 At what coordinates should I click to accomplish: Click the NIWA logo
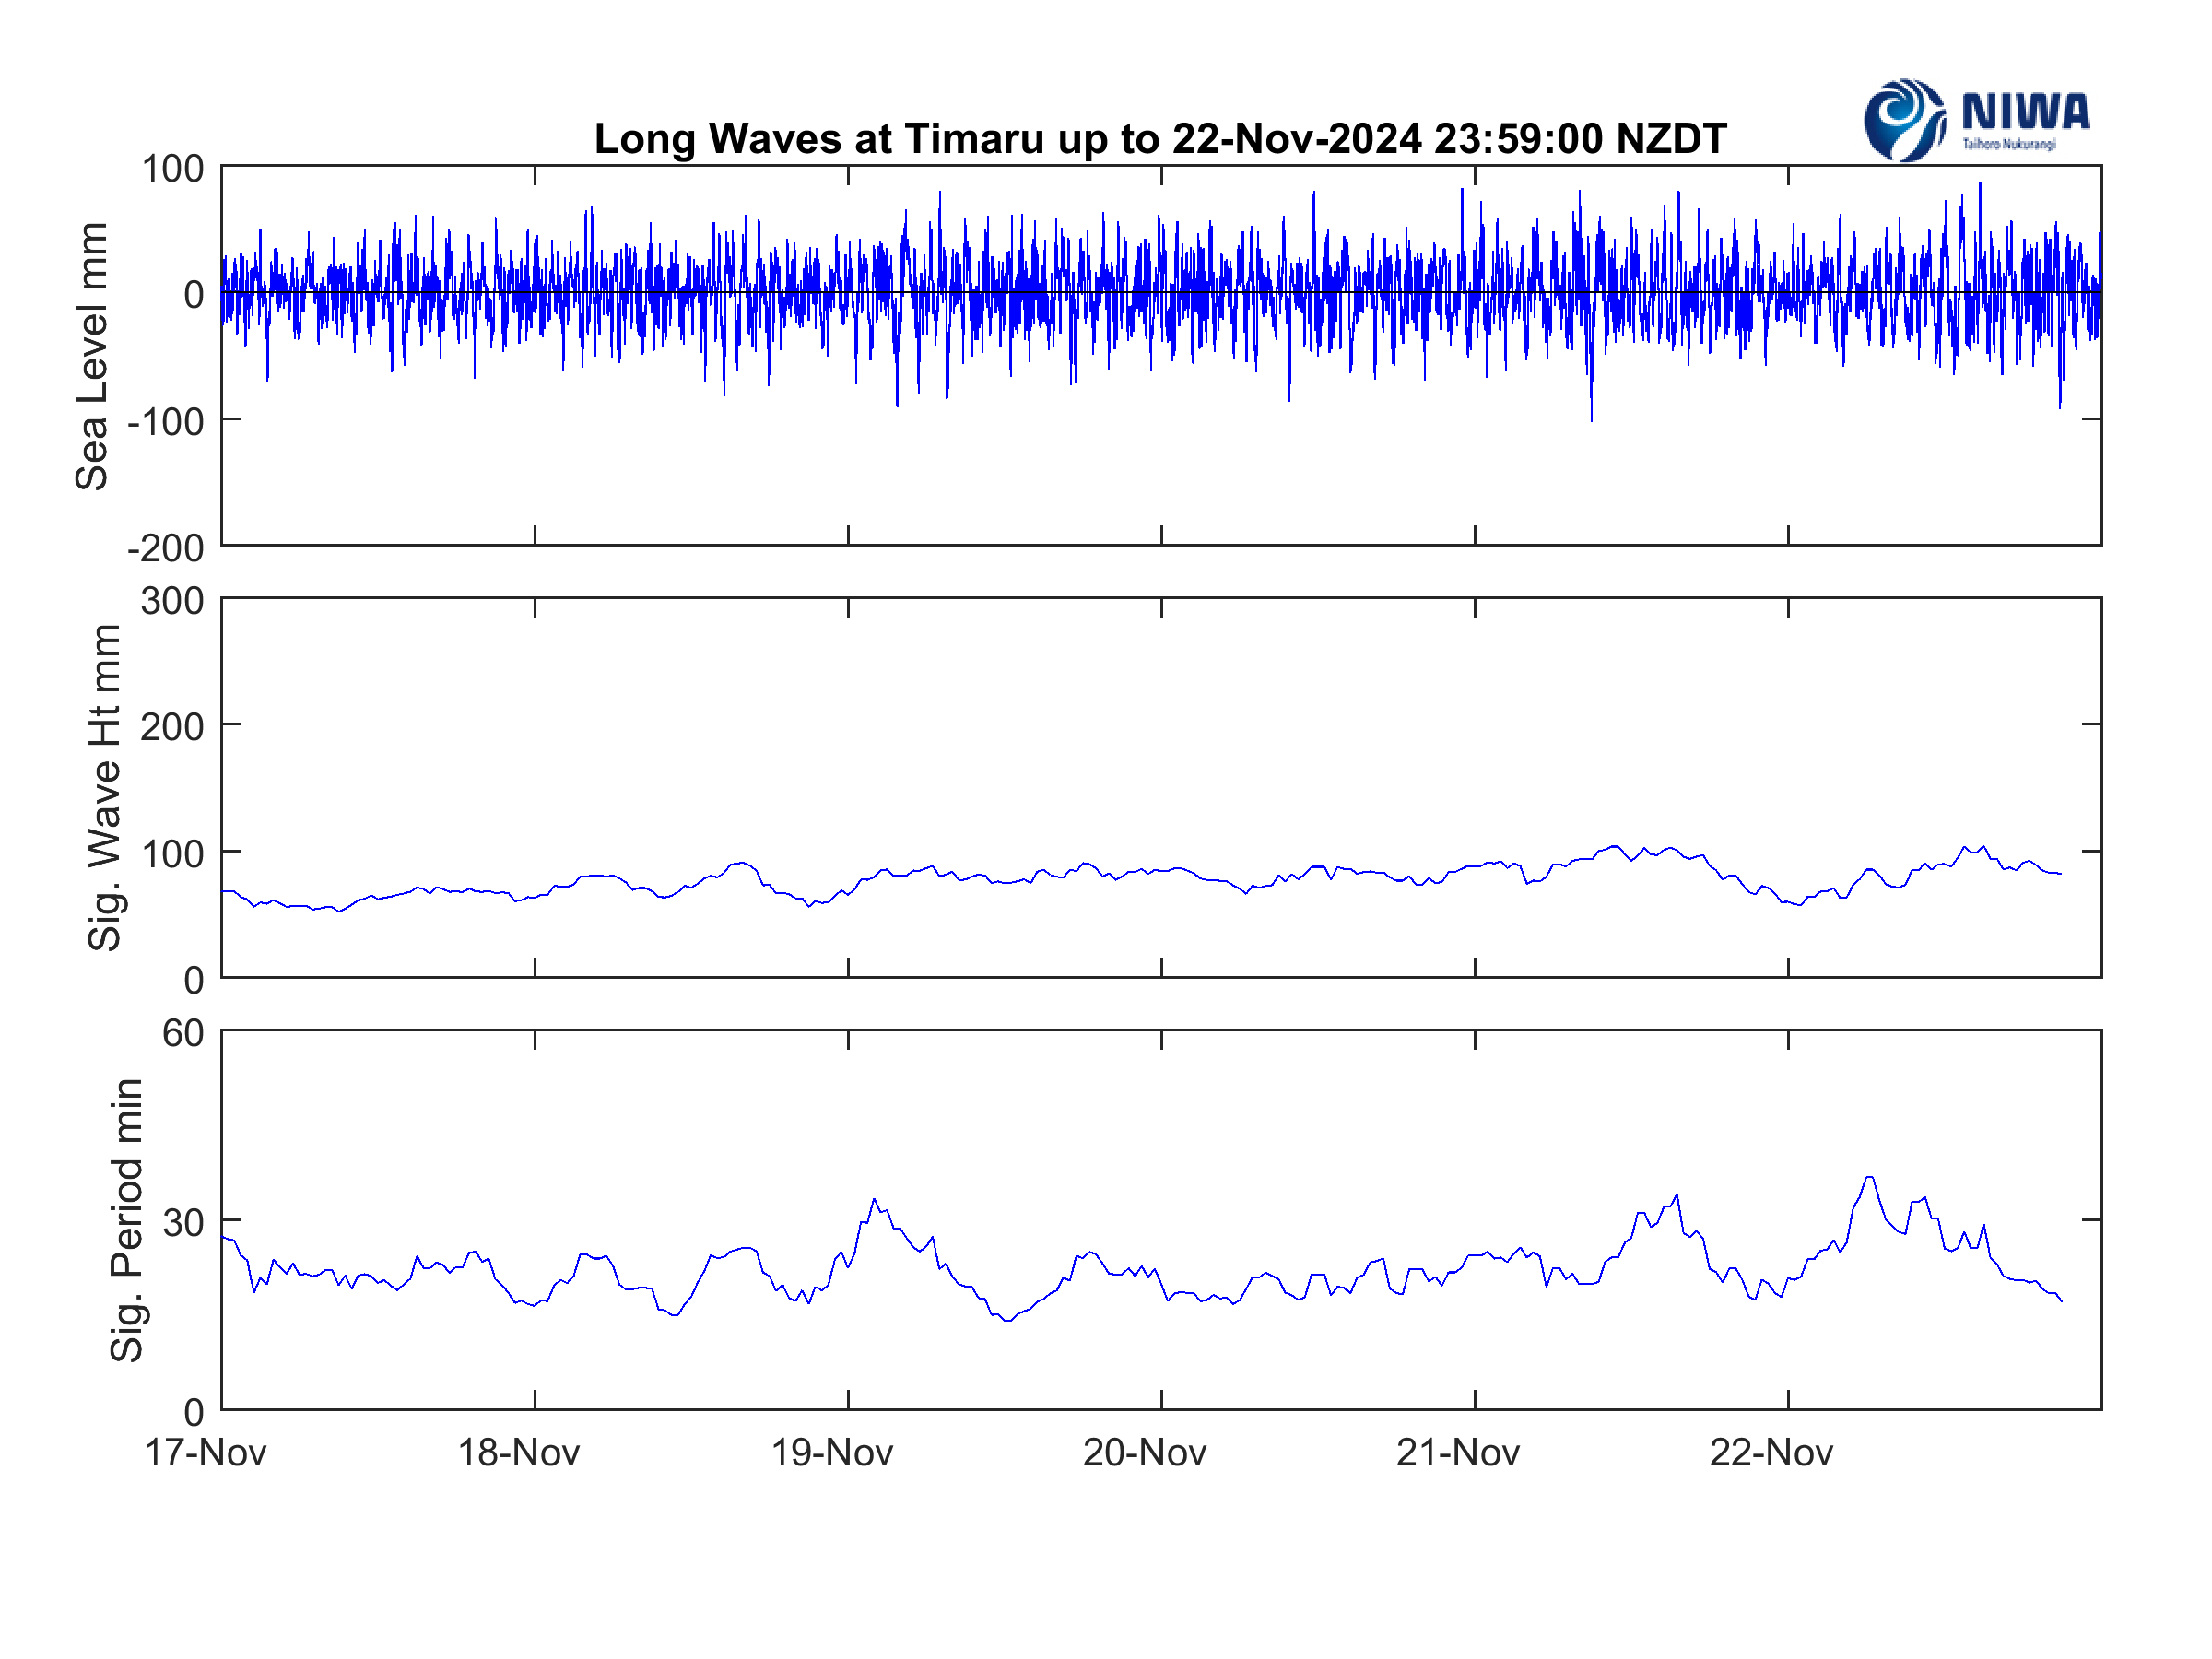[1977, 120]
